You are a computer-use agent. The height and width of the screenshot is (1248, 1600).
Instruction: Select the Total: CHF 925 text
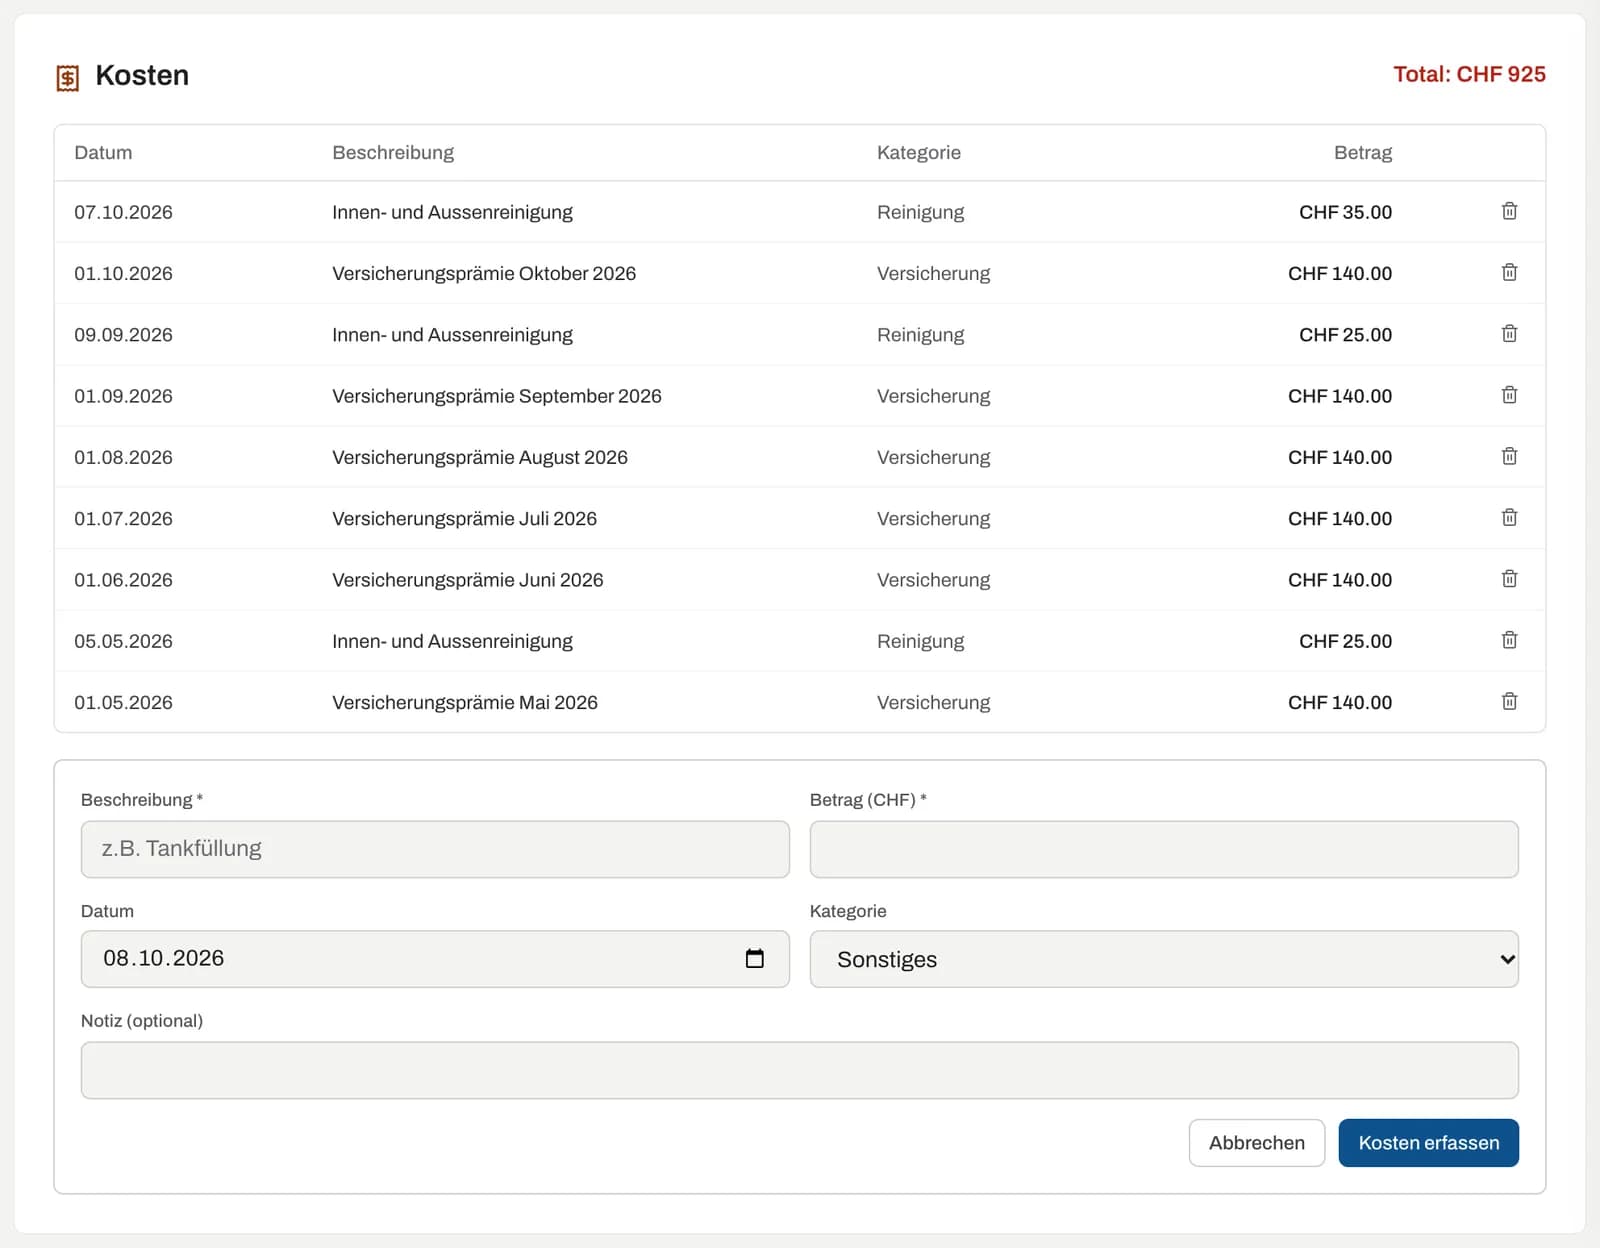(1469, 75)
